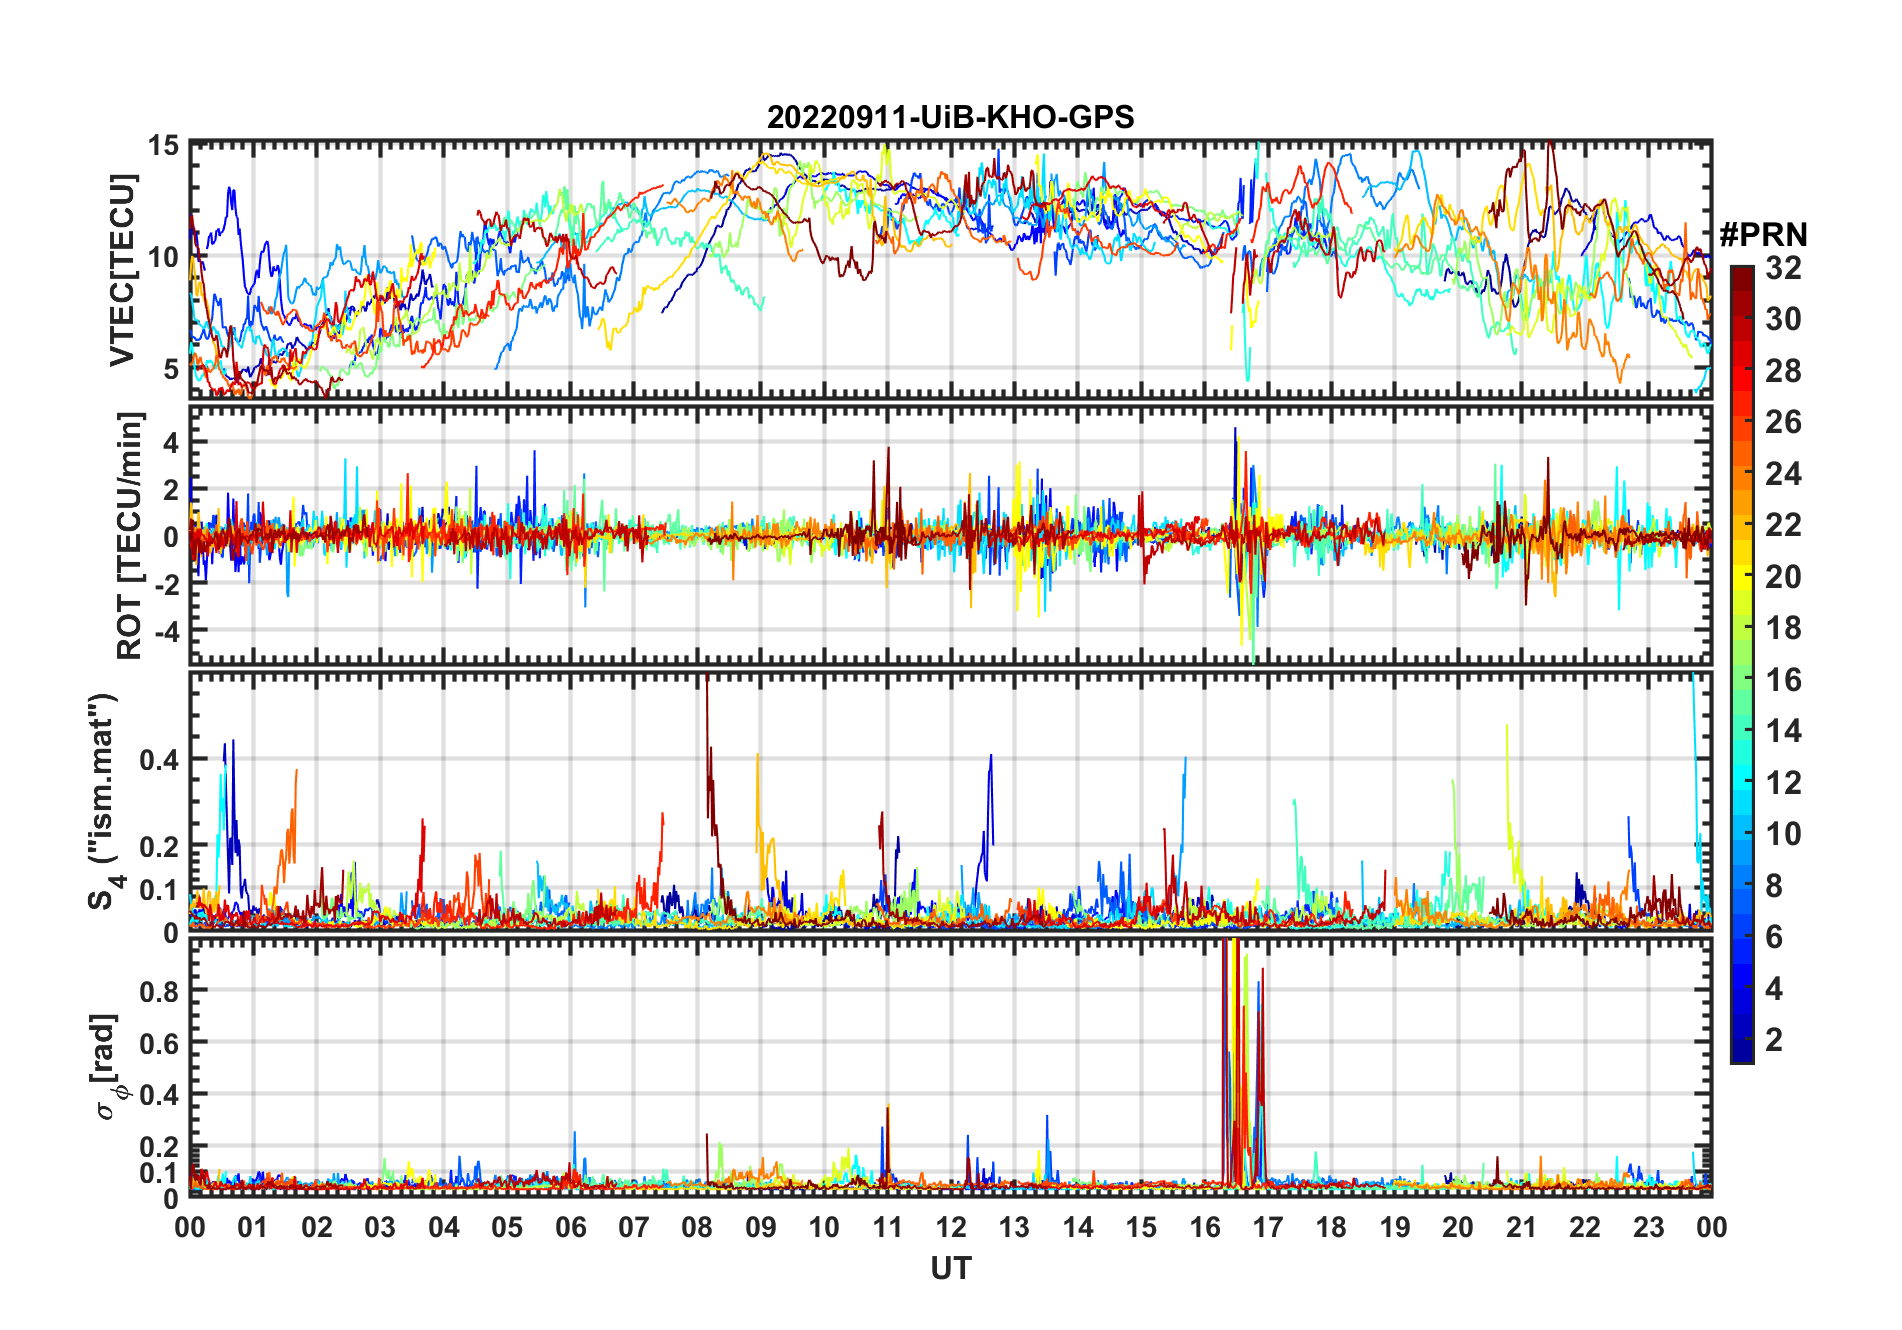Select colorbar tick label 26
The image size is (1902, 1330).
coord(1783,422)
